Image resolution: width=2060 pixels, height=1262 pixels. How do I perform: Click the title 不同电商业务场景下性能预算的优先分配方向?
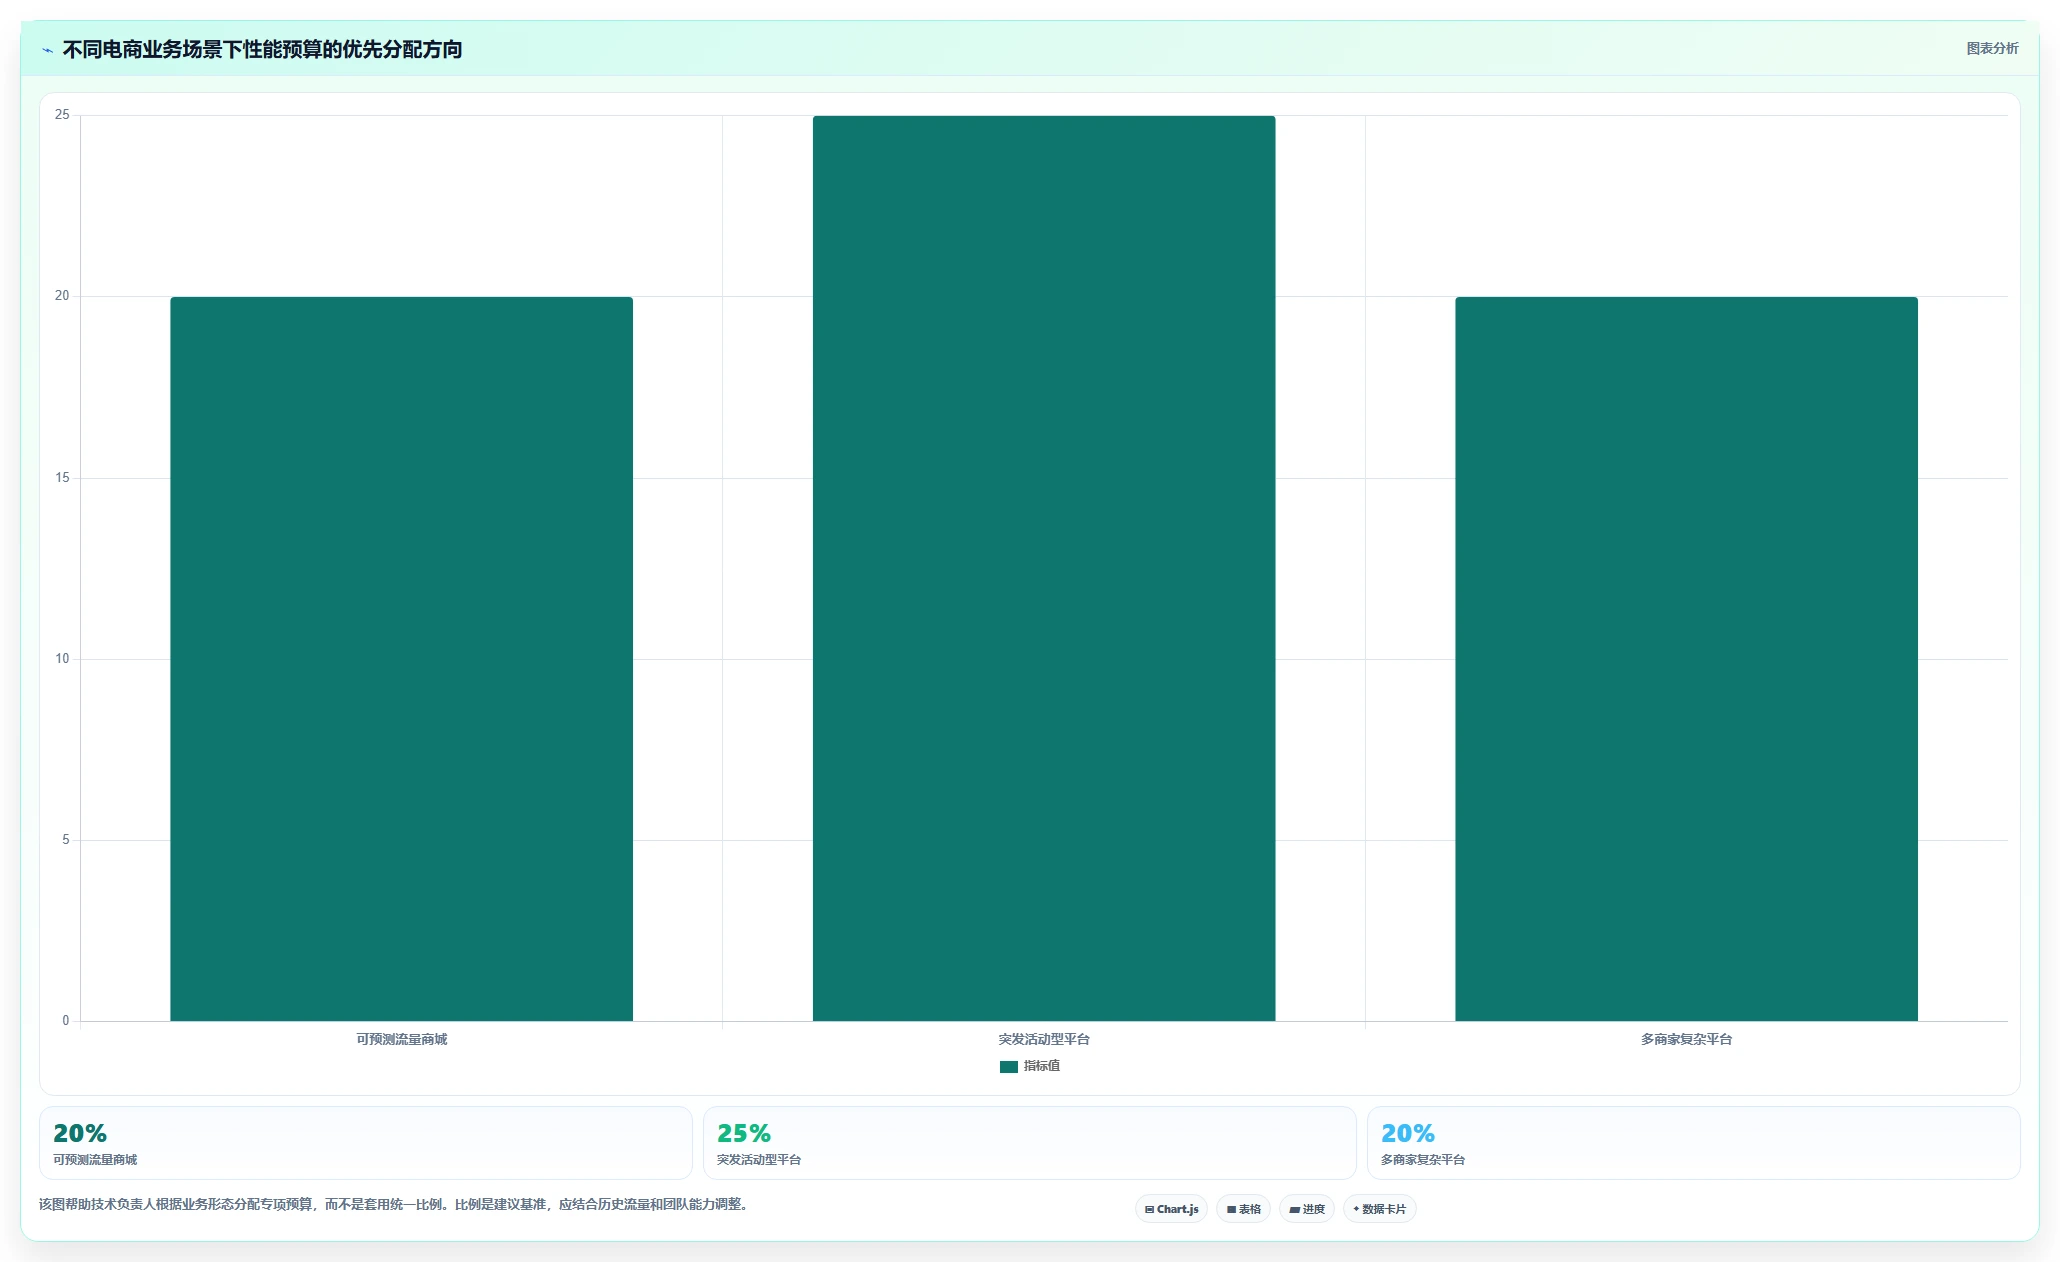(x=262, y=49)
